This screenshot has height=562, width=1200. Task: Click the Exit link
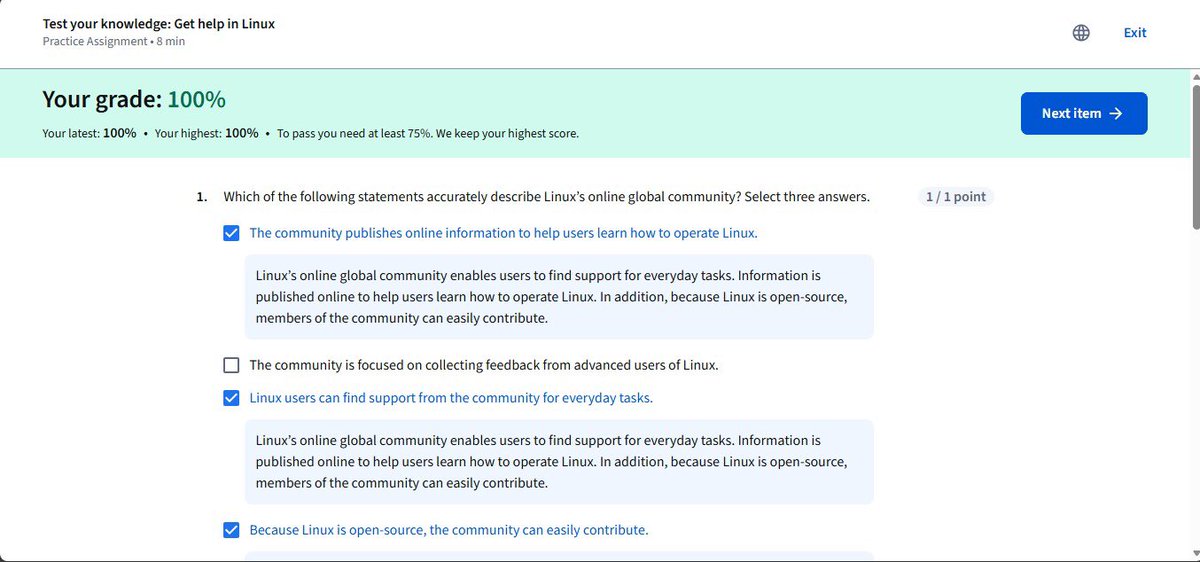(1135, 33)
